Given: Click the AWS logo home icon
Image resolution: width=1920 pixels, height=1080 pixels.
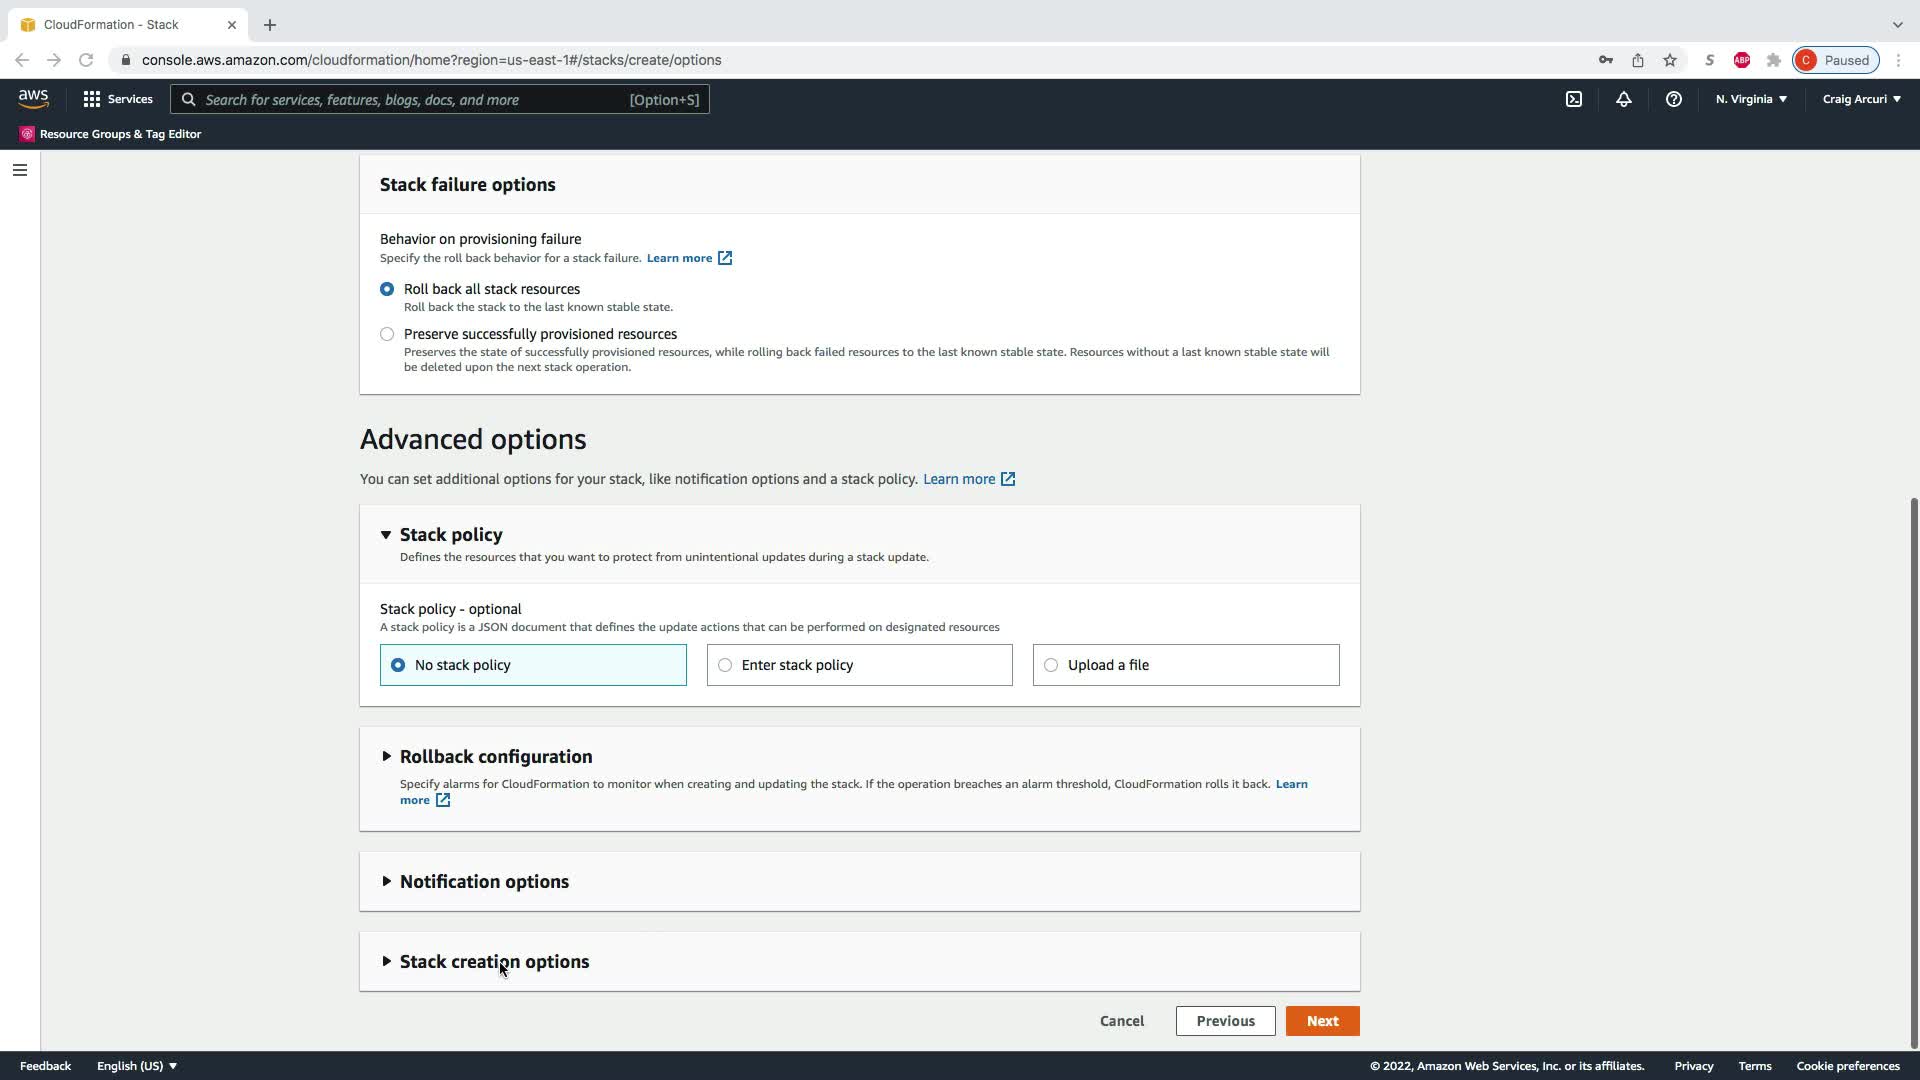Looking at the screenshot, I should click(x=33, y=98).
